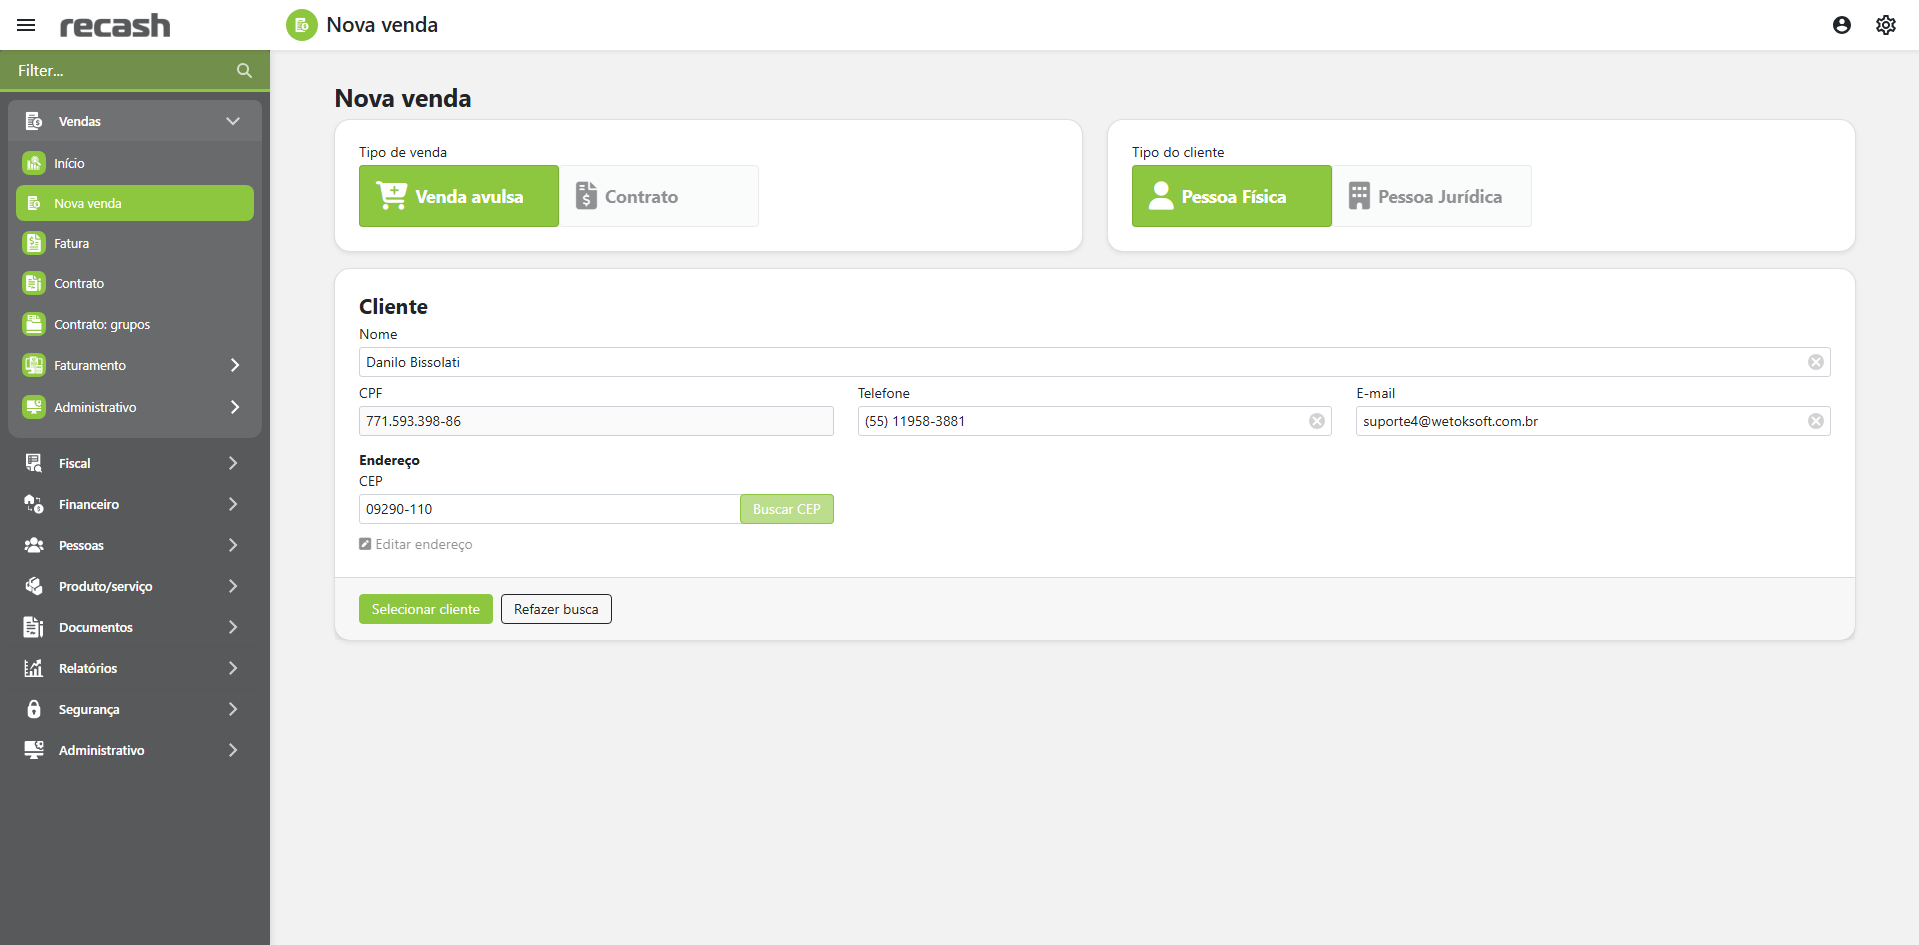This screenshot has width=1919, height=945.
Task: Choose Pessoa Jurídica client type
Action: click(x=1431, y=196)
